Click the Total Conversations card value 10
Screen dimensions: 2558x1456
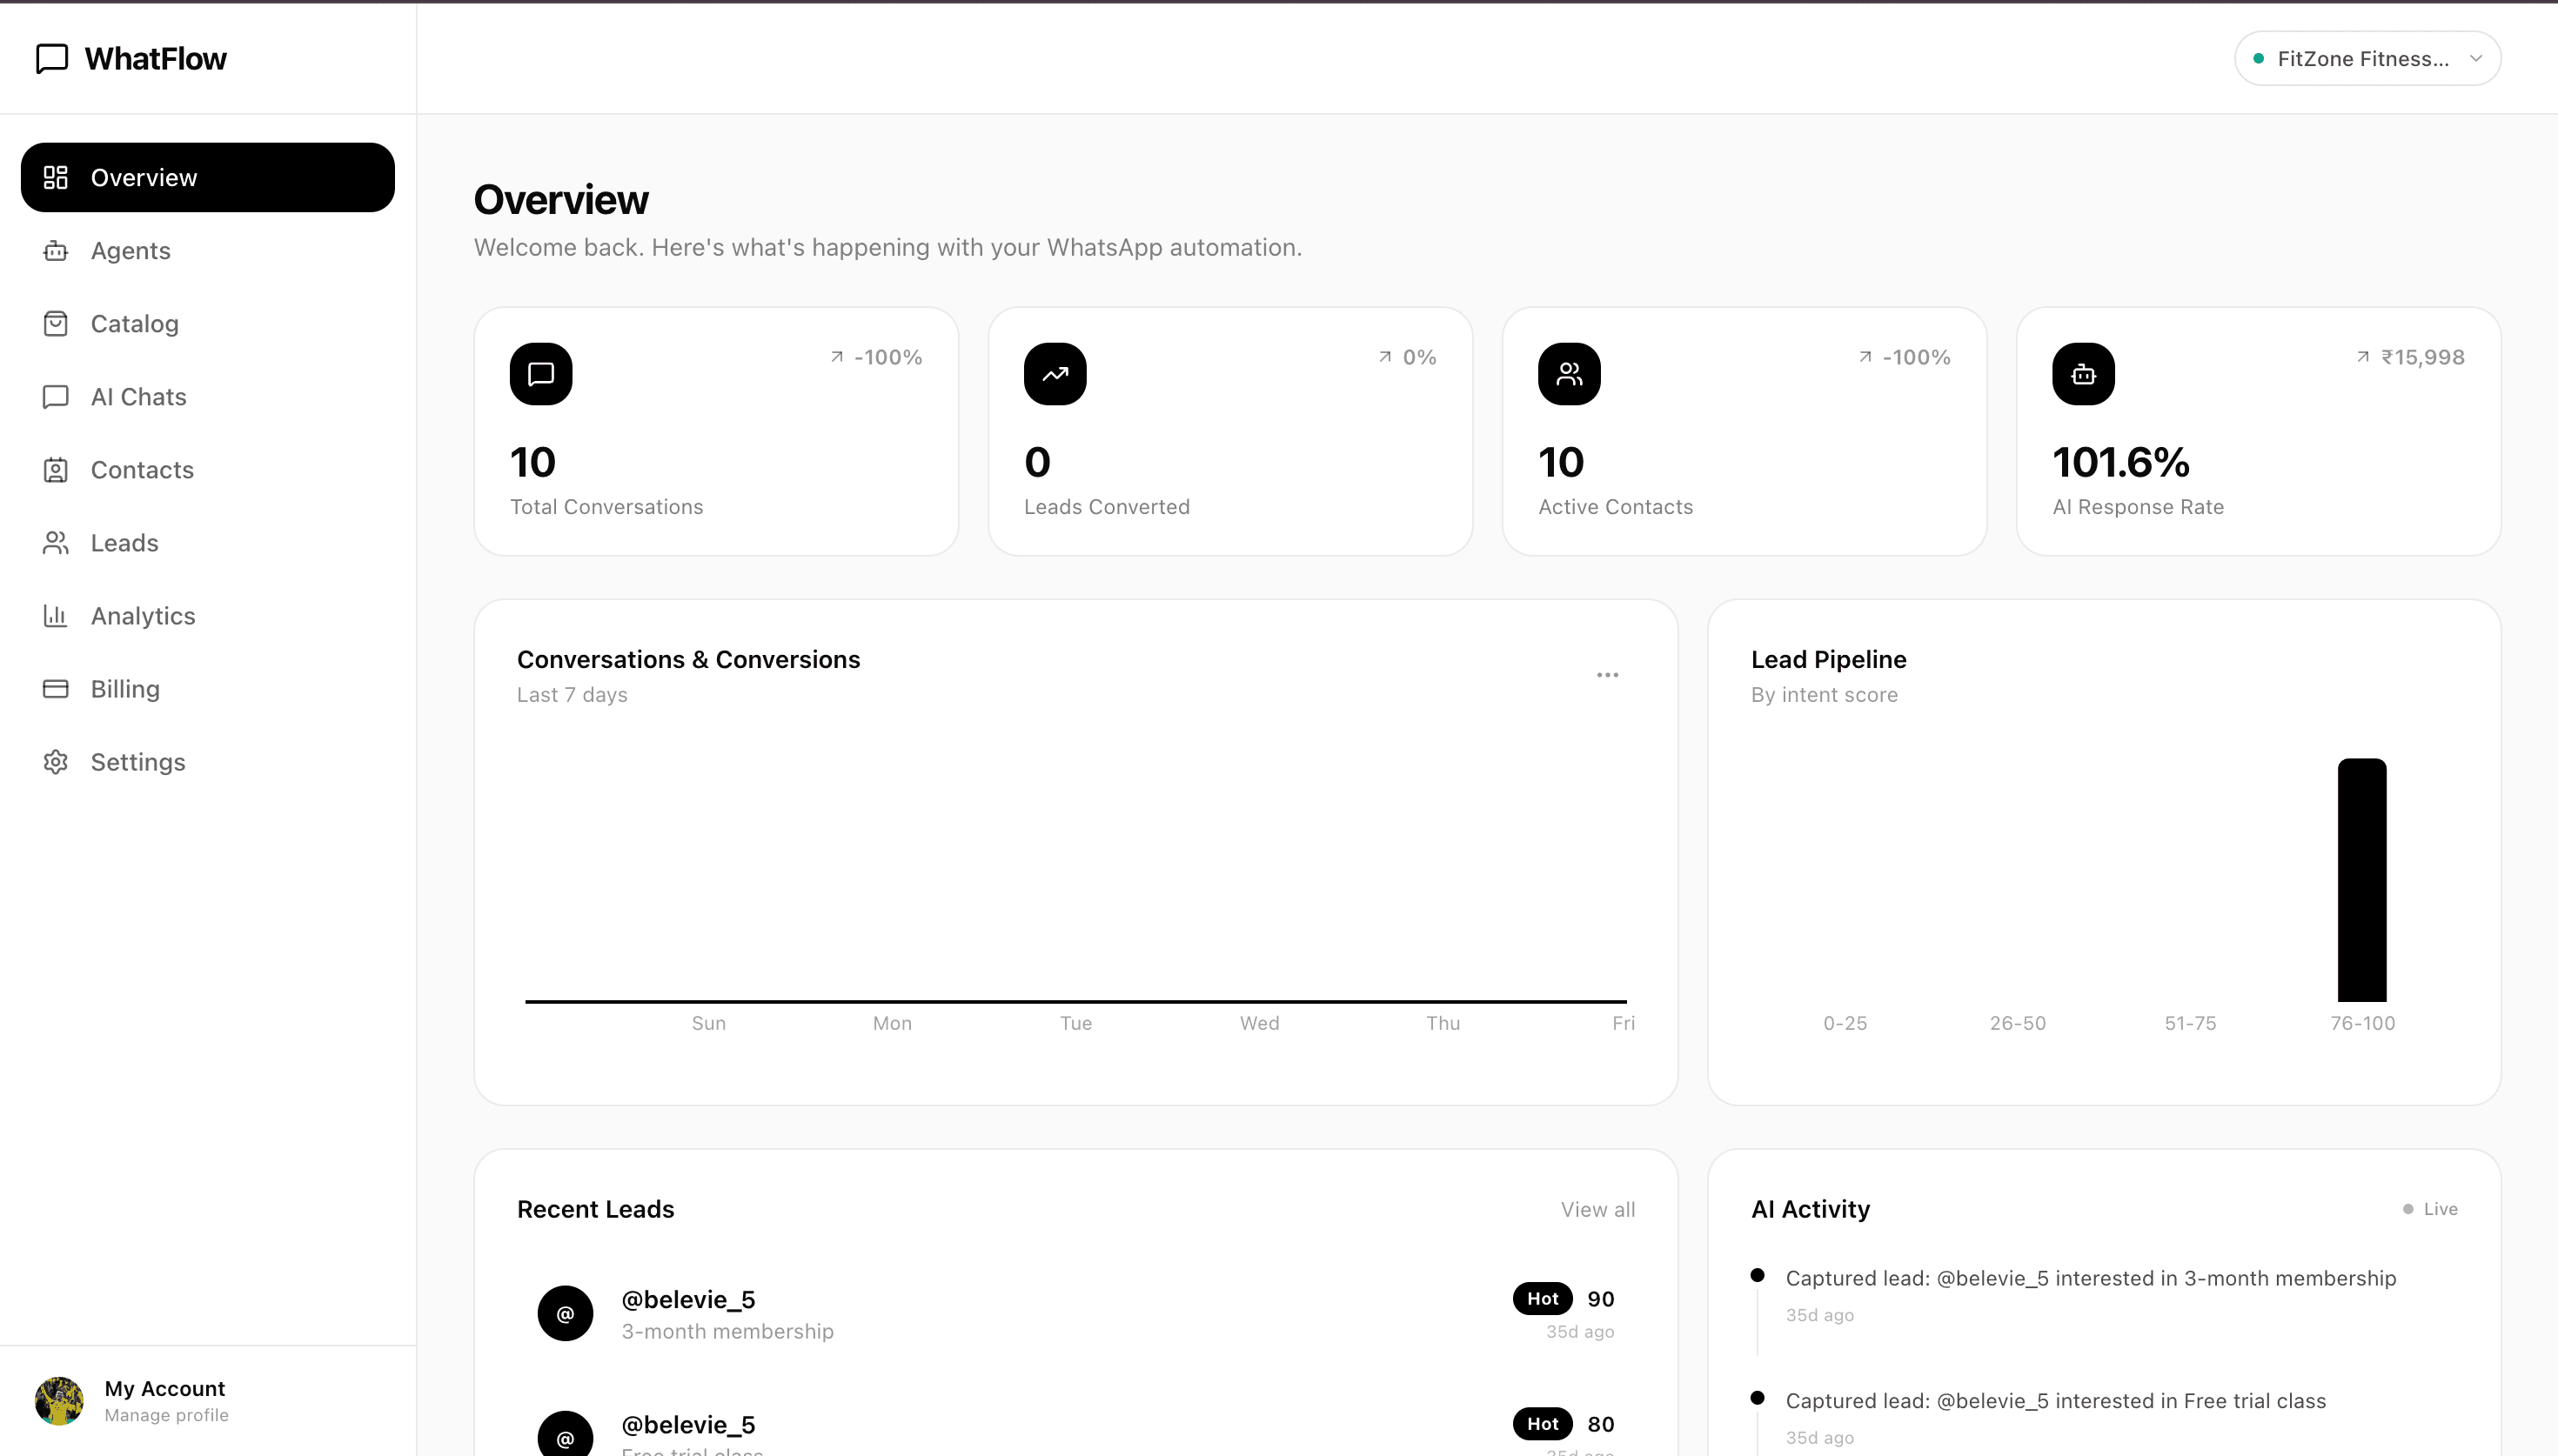click(532, 462)
